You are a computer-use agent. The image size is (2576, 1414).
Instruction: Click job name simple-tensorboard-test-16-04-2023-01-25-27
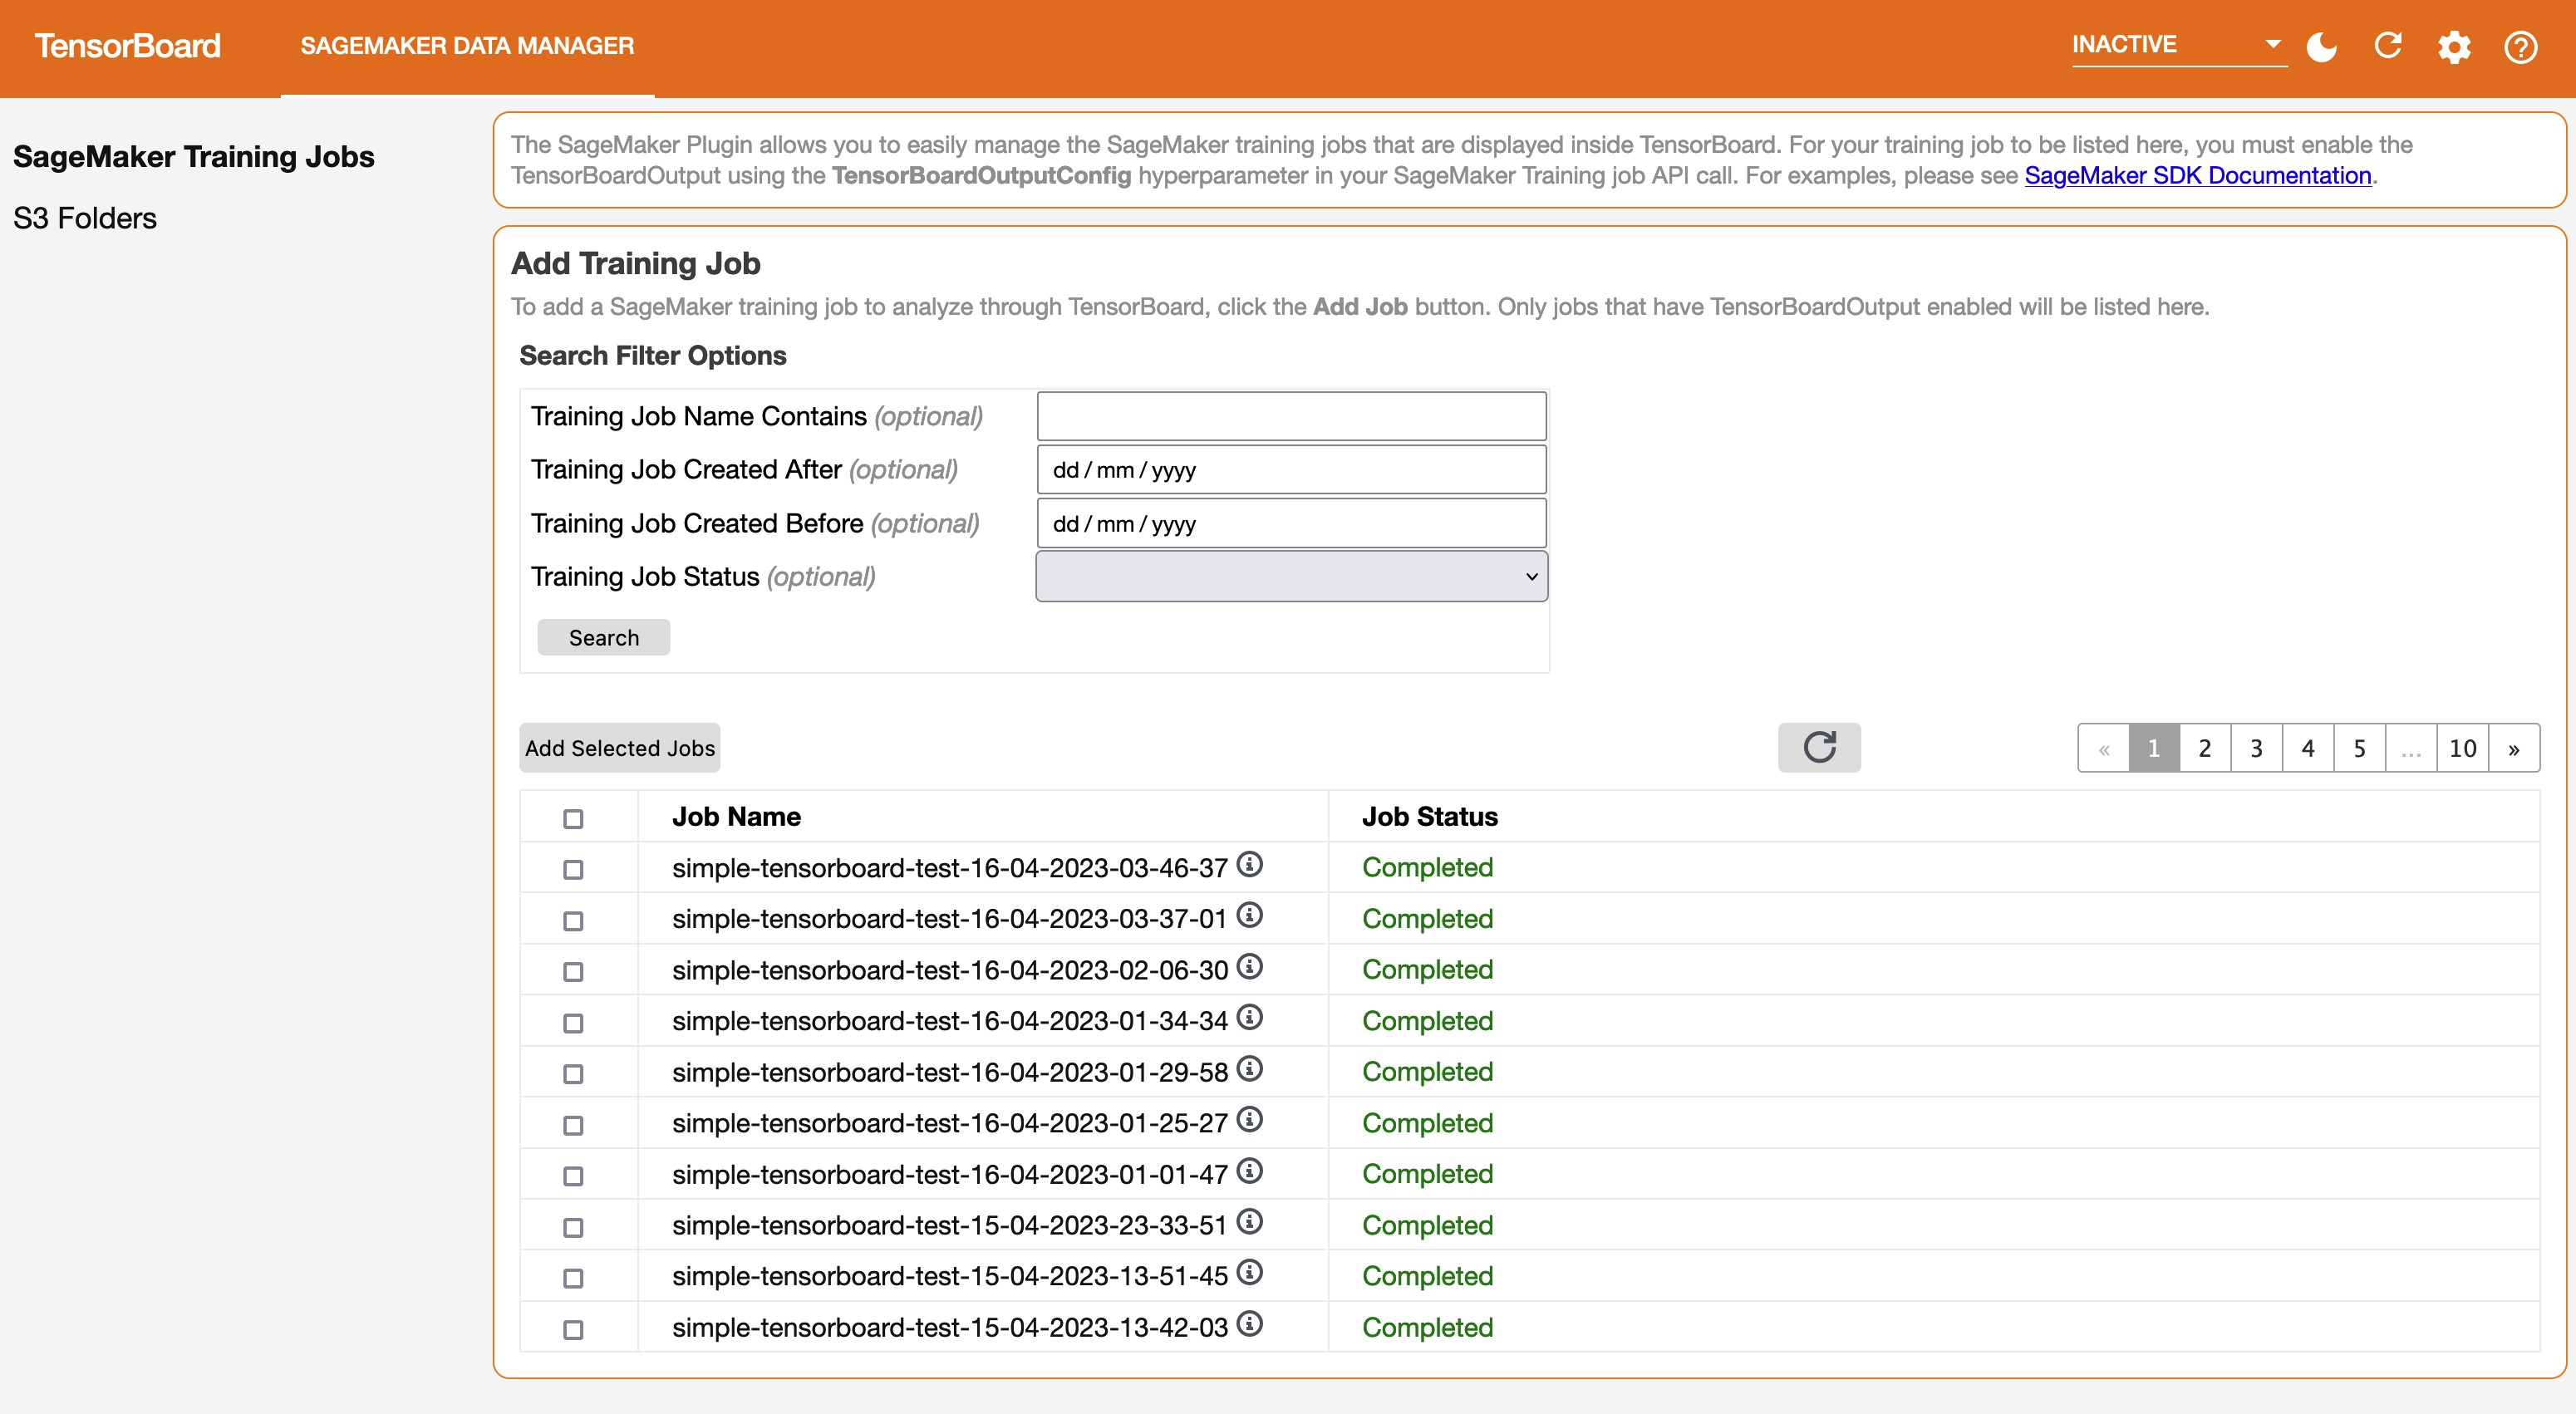pos(949,1124)
